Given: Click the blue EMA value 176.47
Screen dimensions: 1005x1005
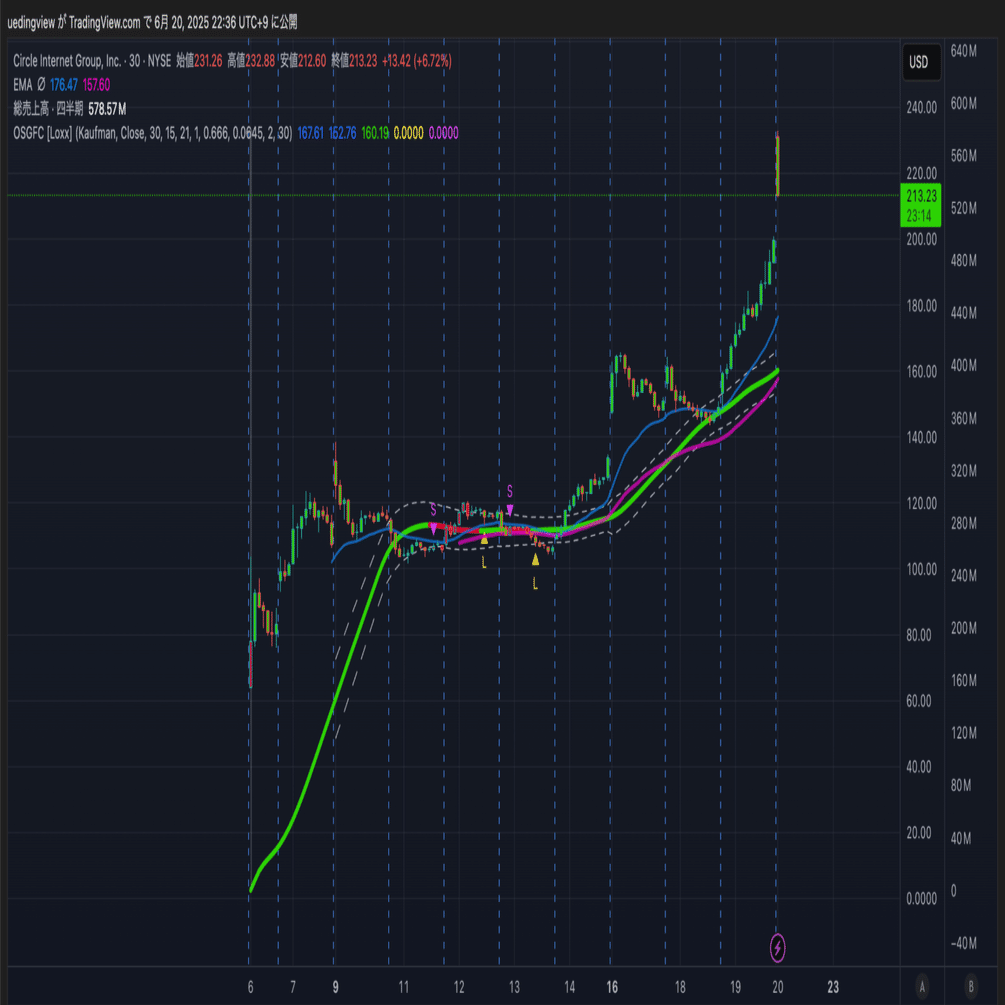Looking at the screenshot, I should click(x=63, y=85).
